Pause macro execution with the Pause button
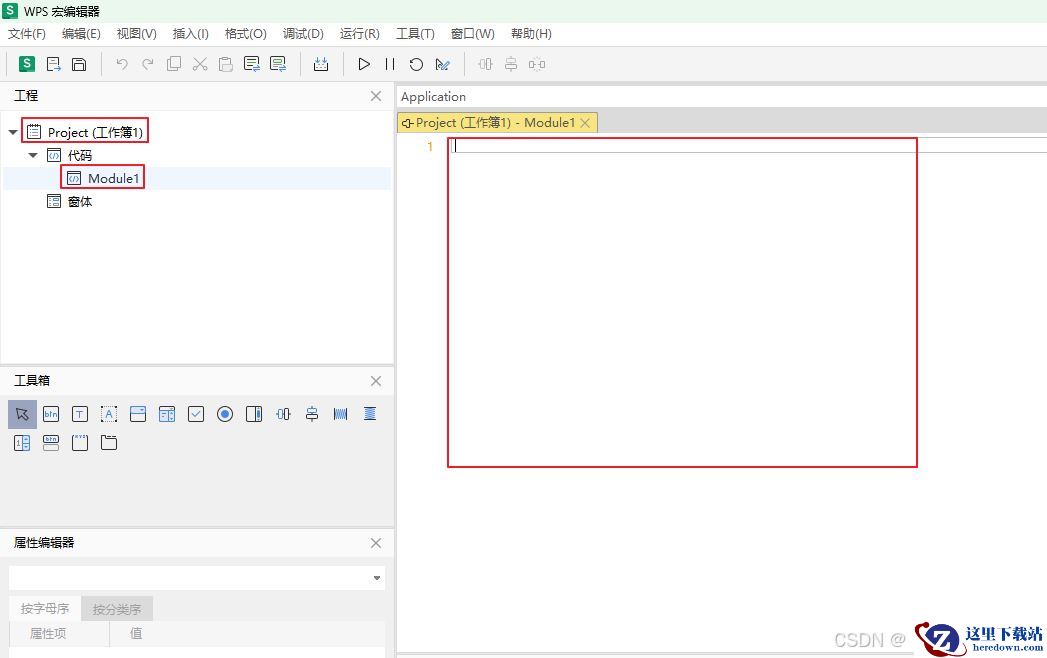The image size is (1047, 658). click(x=390, y=64)
